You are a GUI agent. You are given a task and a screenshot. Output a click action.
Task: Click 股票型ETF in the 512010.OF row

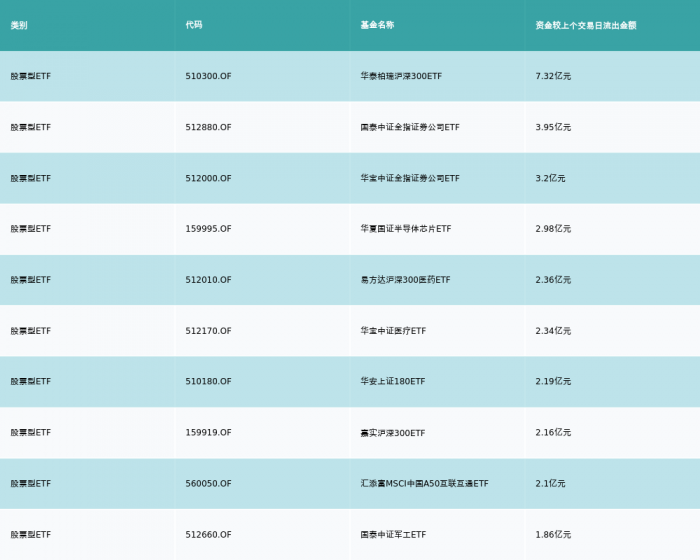click(31, 280)
